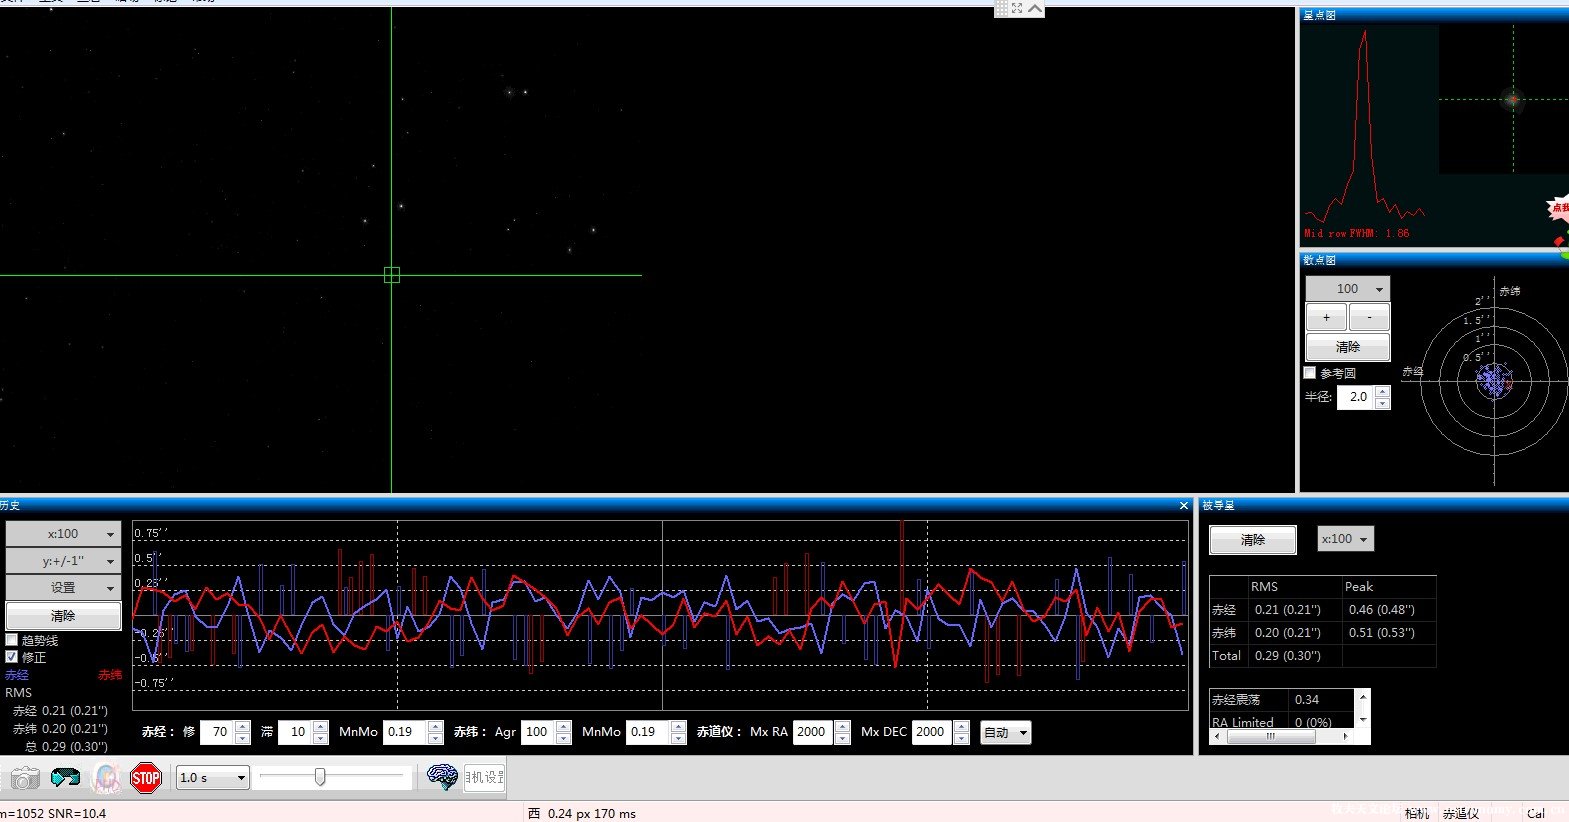The width and height of the screenshot is (1569, 822).
Task: Click the 相机 status bar indicator
Action: (1416, 814)
